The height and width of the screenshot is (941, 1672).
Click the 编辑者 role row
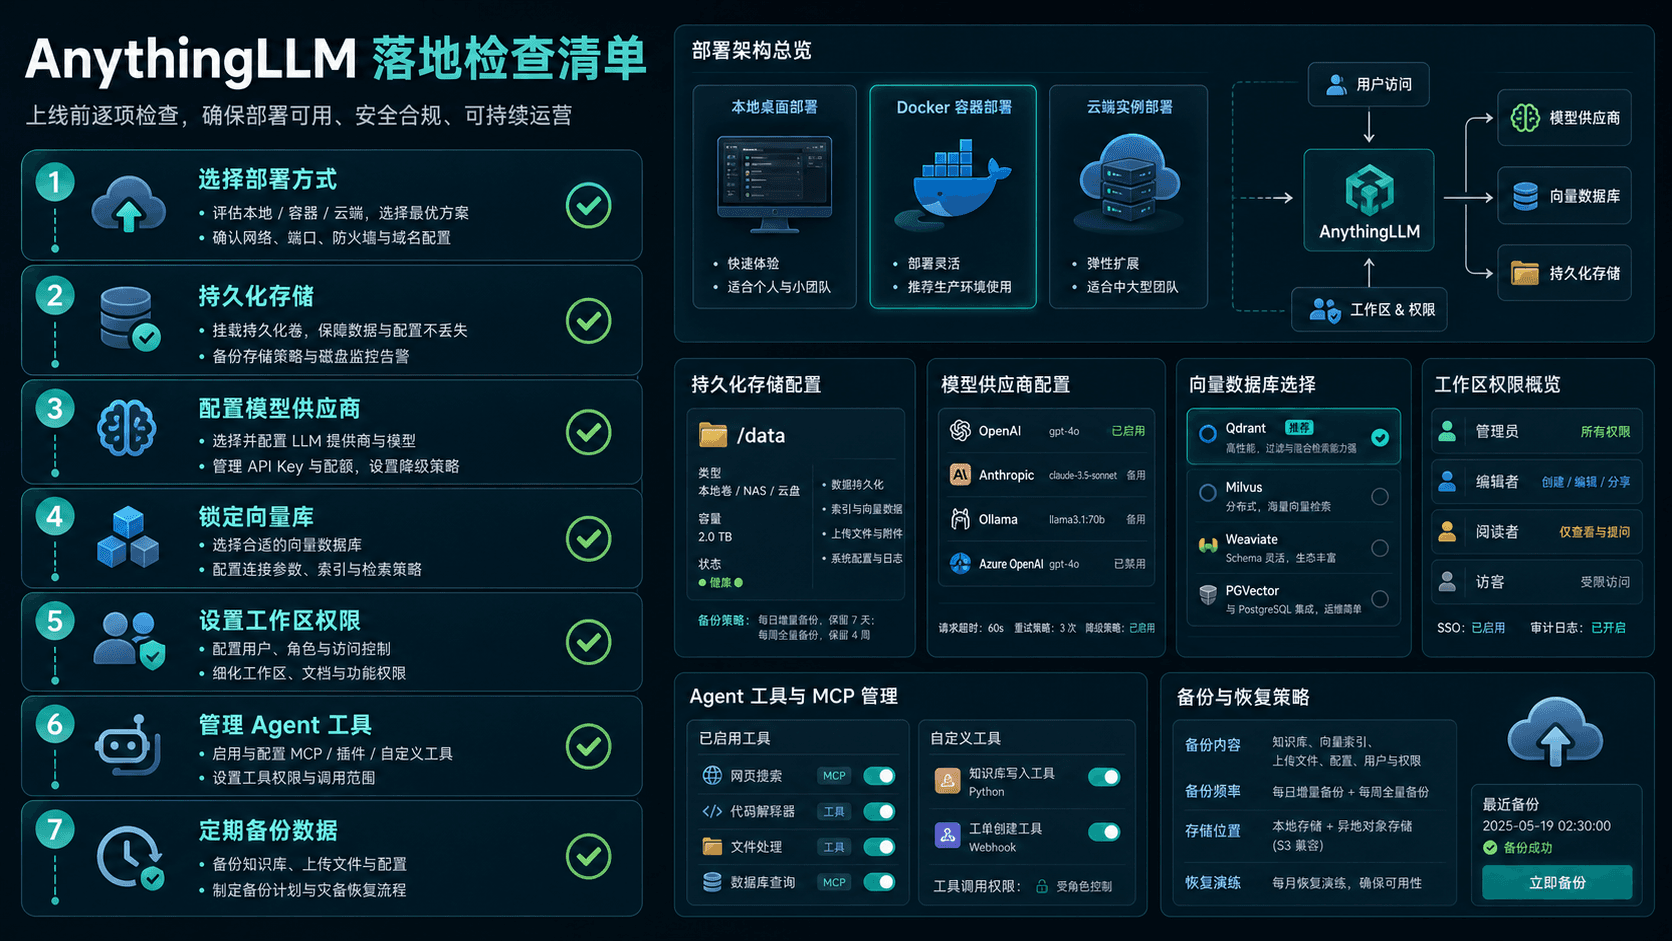[x=1537, y=482]
